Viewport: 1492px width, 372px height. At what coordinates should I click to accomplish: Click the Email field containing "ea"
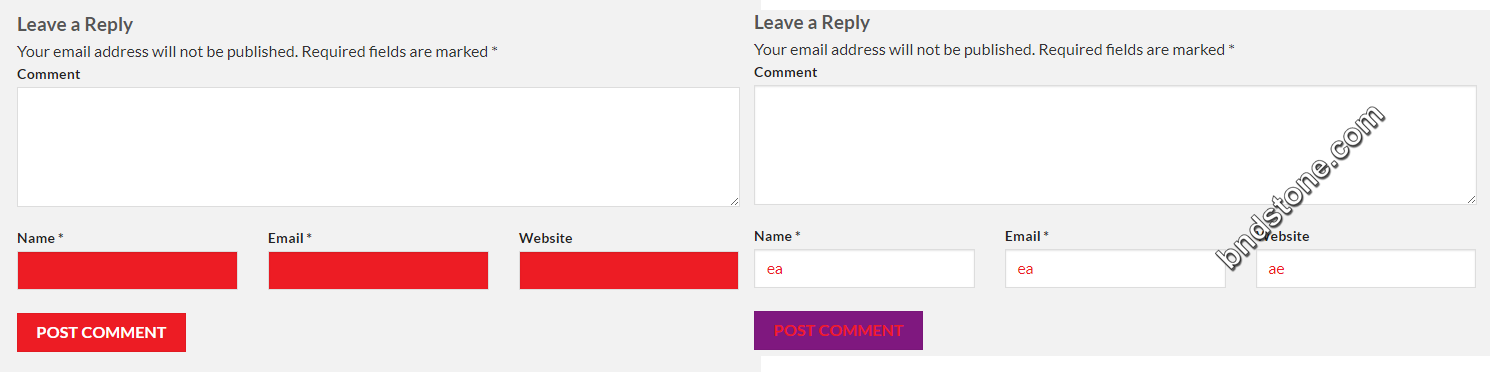(x=1115, y=268)
